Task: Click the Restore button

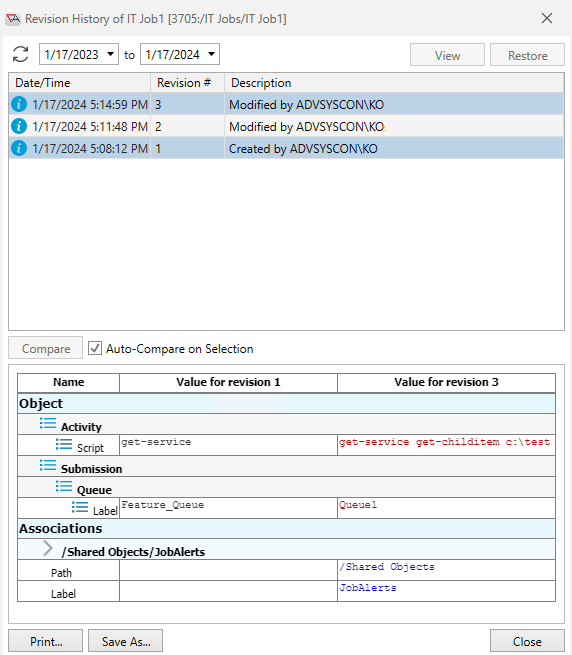Action: (527, 55)
